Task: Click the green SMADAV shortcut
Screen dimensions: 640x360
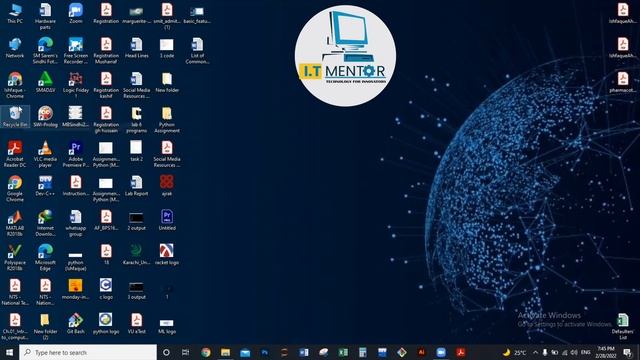Action: (45, 82)
